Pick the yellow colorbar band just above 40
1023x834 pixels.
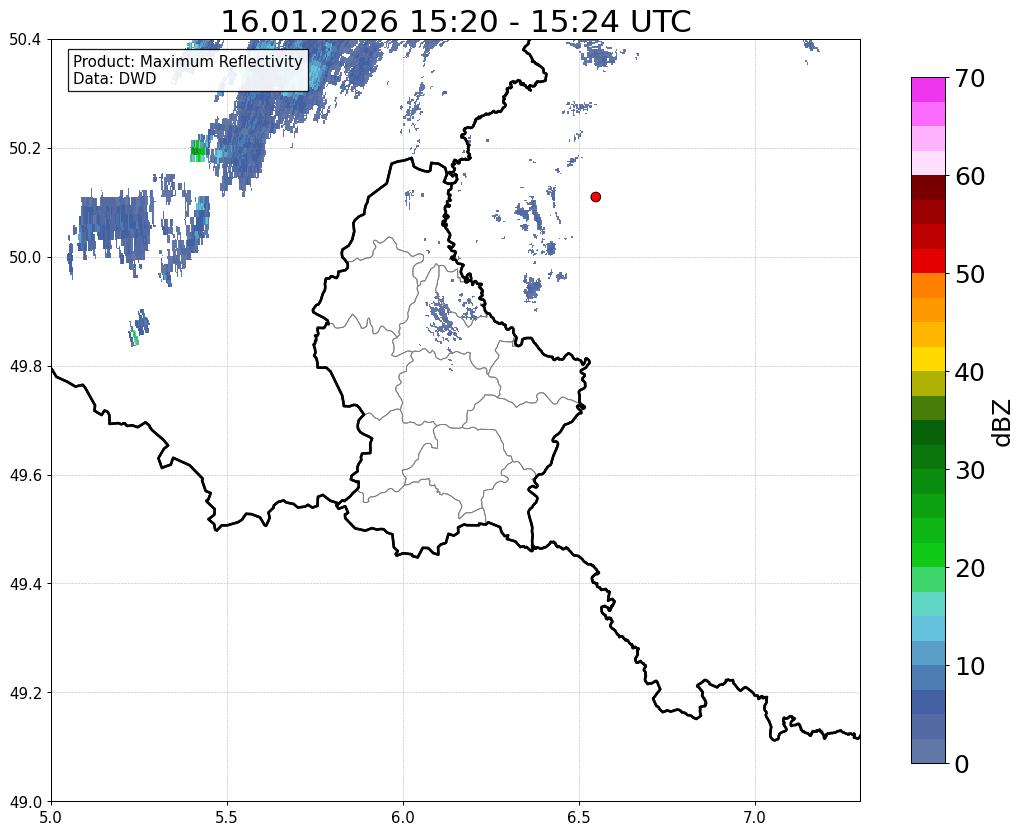[928, 360]
